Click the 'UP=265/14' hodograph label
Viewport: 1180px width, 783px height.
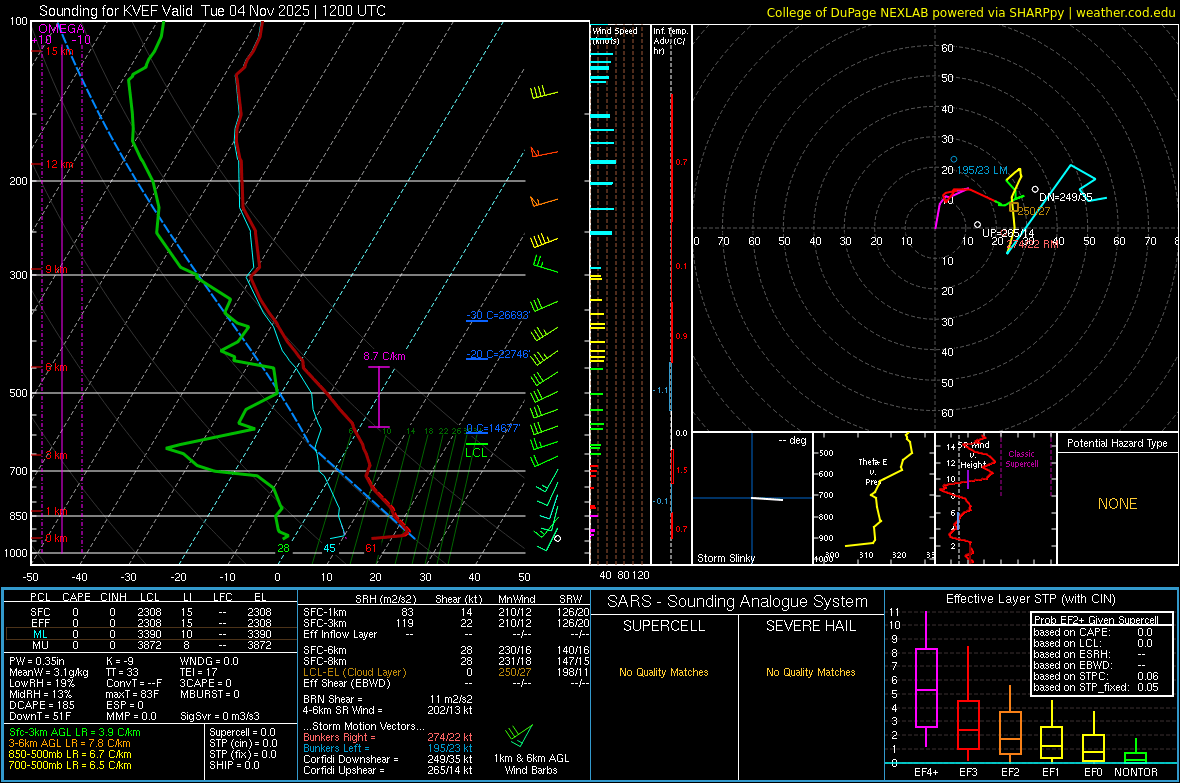1008,233
